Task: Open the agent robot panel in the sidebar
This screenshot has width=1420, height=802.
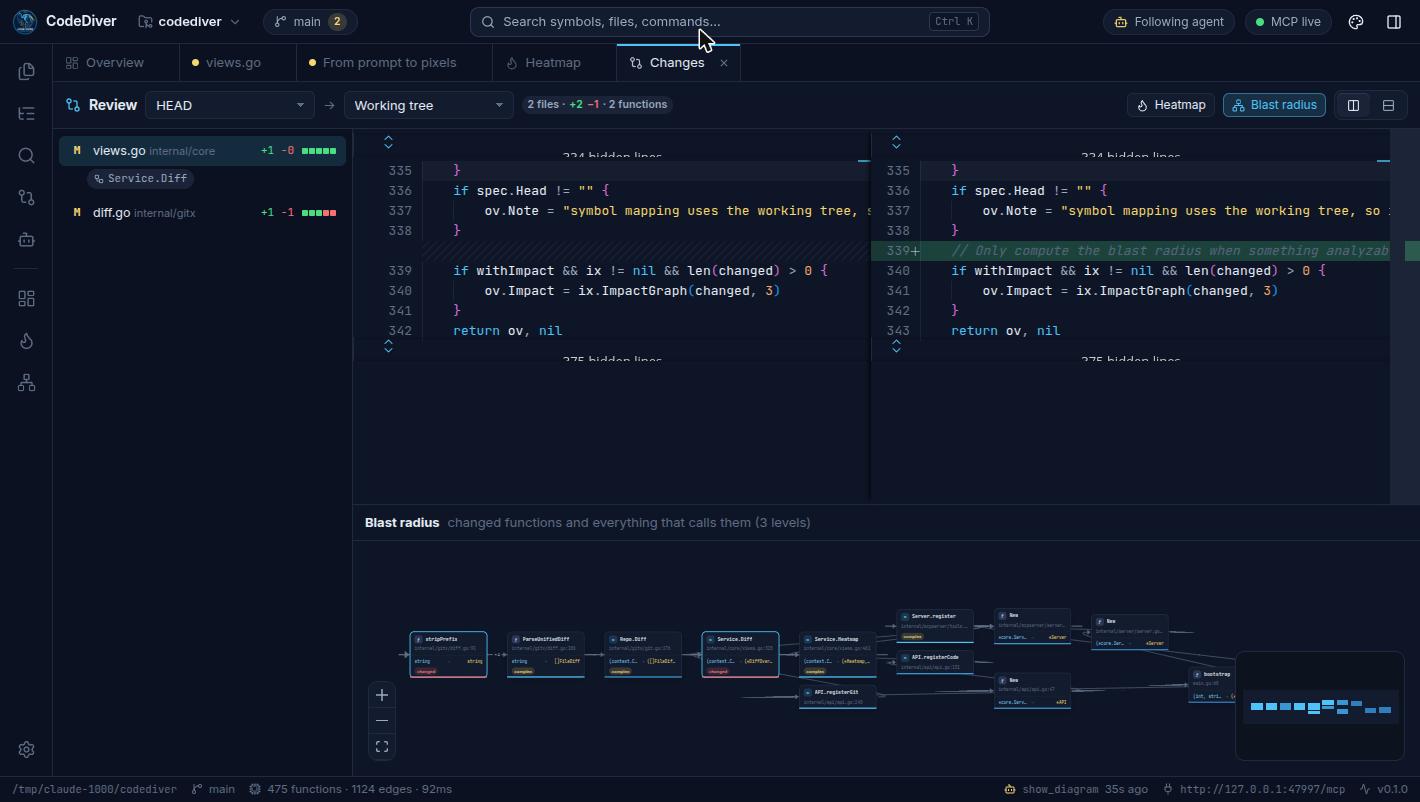Action: (27, 240)
